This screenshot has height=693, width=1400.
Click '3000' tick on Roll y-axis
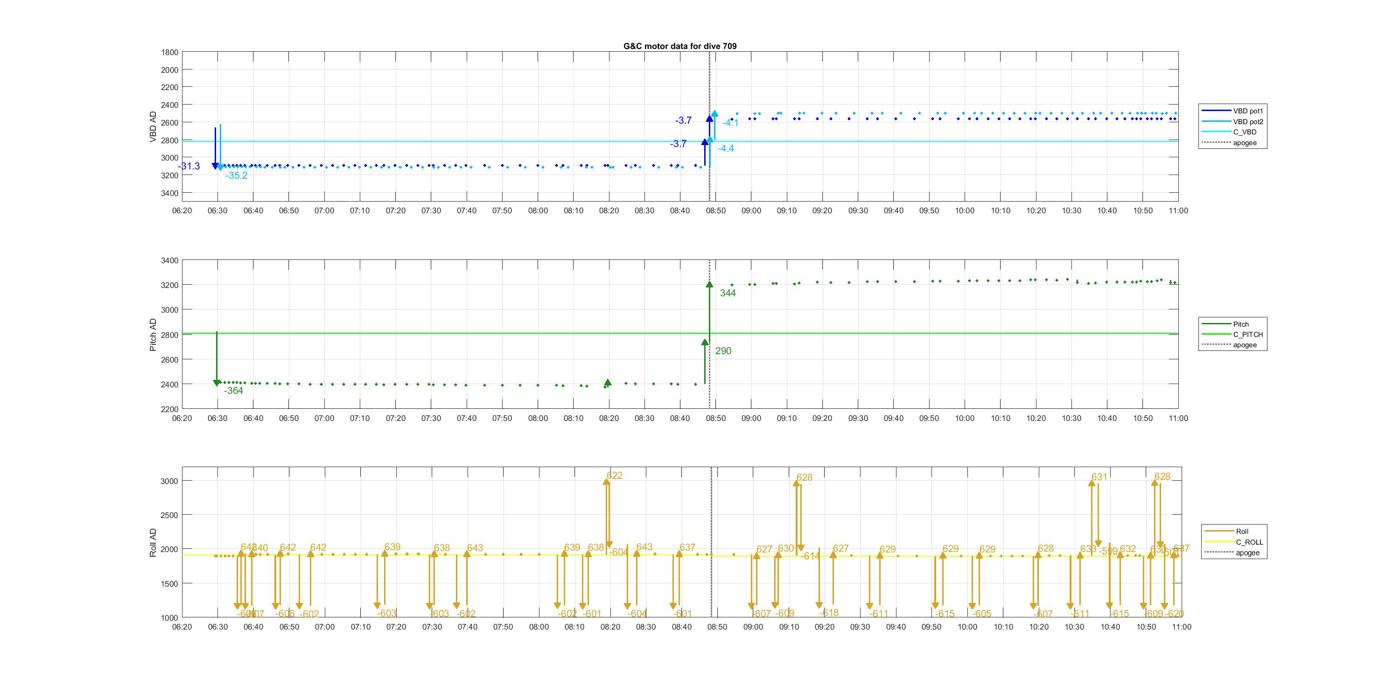170,481
